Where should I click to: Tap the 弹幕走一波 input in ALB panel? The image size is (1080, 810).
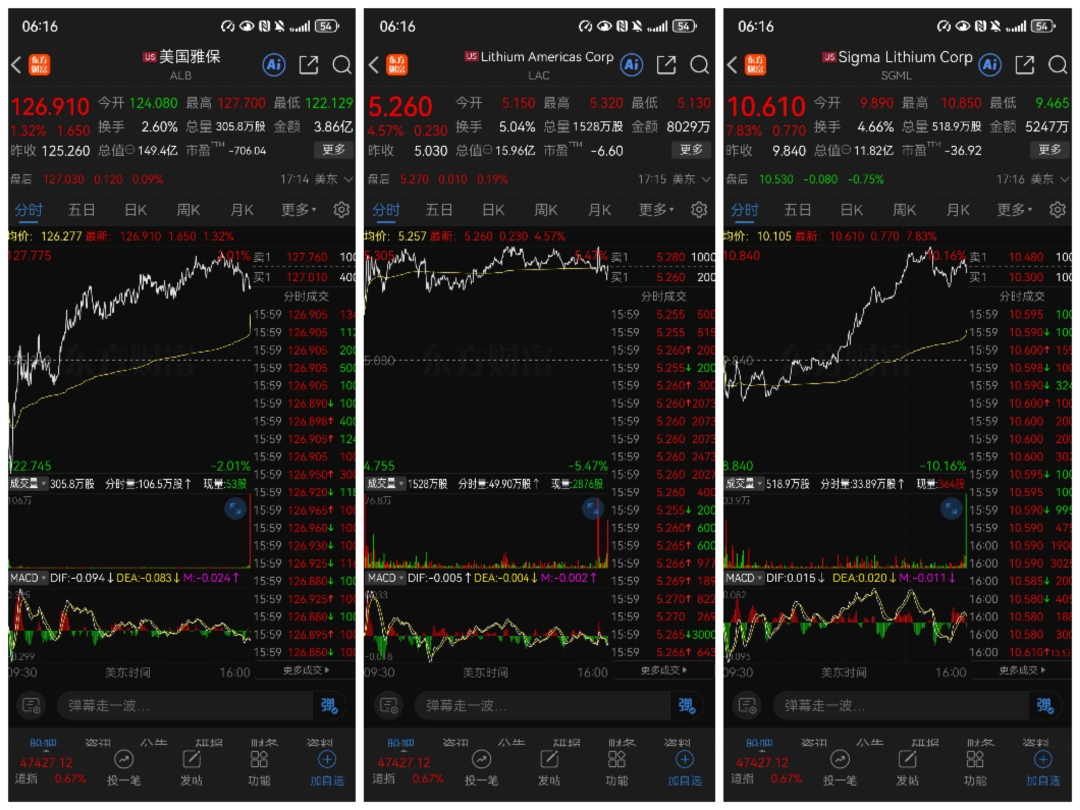point(185,705)
